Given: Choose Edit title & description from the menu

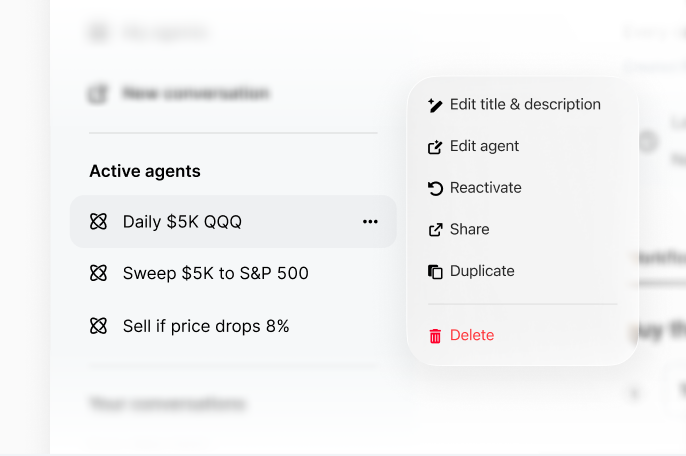Looking at the screenshot, I should (525, 104).
